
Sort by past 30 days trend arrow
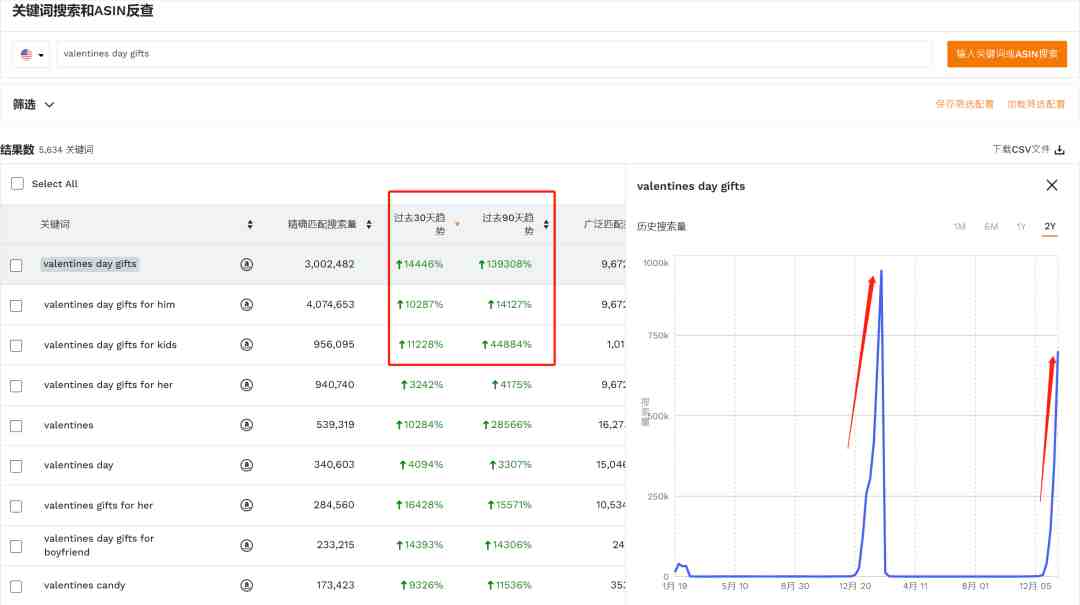457,224
